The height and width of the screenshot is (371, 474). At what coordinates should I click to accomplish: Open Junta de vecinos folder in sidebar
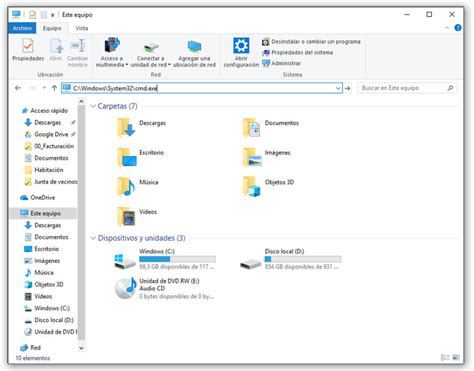click(x=51, y=182)
